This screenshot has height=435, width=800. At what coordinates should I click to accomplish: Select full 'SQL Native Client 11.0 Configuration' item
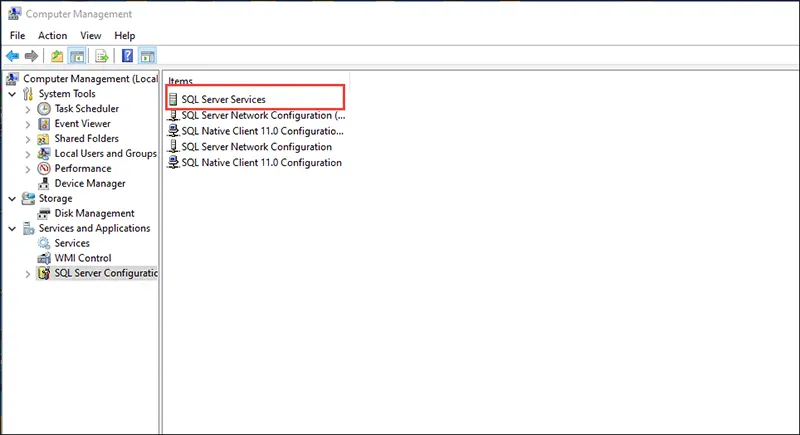click(262, 163)
